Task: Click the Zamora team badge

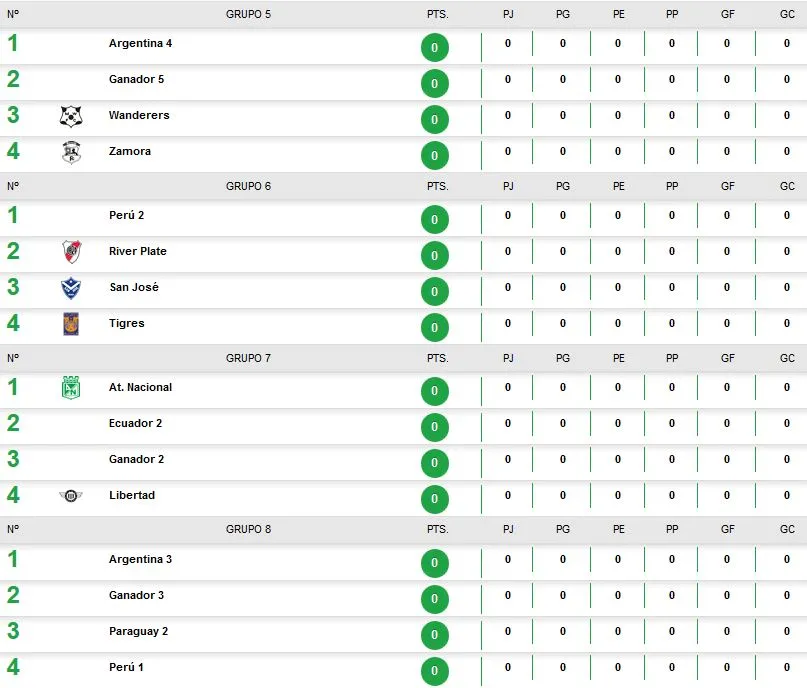Action: coord(71,152)
